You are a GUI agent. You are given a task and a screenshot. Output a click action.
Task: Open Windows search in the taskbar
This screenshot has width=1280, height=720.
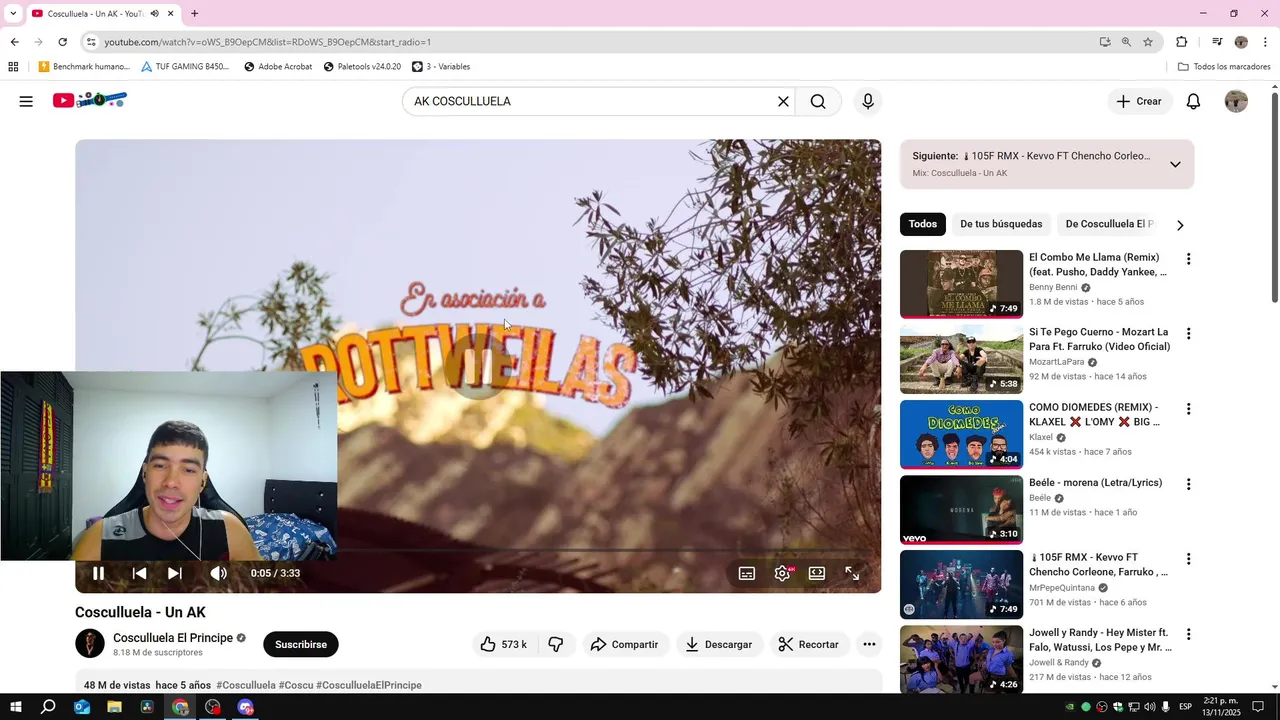pyautogui.click(x=48, y=707)
